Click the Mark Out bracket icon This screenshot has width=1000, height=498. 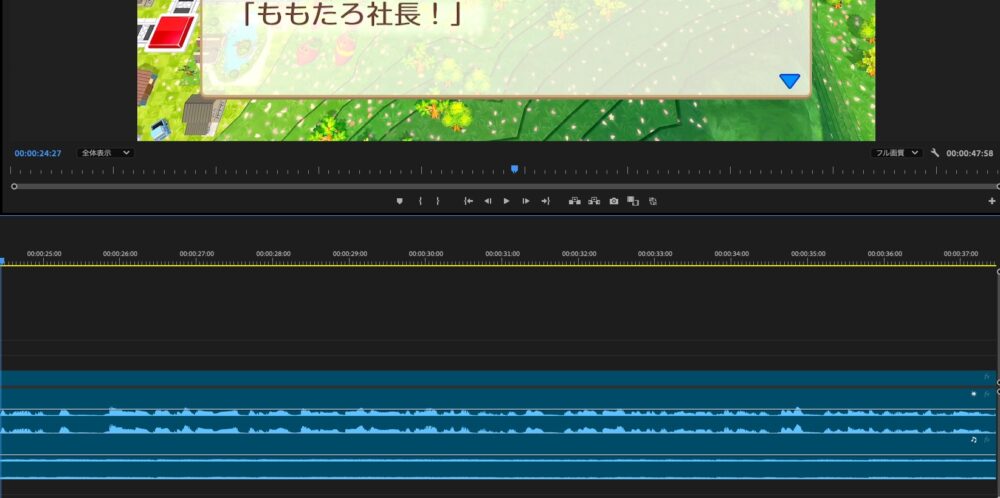coord(437,201)
